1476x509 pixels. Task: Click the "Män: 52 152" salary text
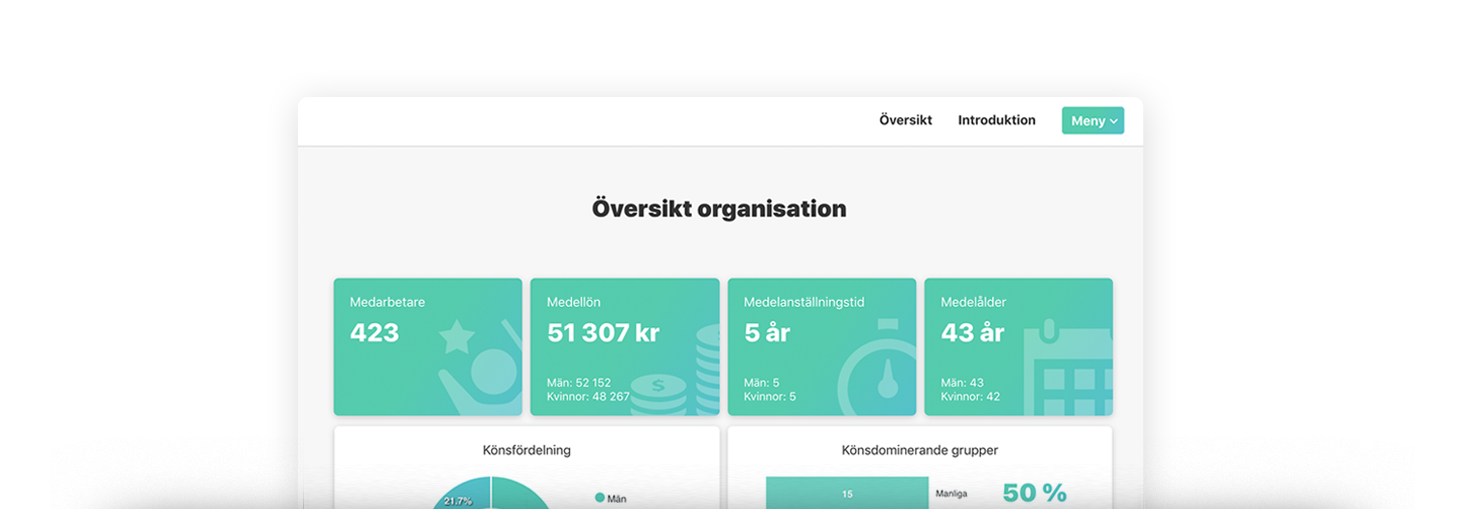coord(579,383)
